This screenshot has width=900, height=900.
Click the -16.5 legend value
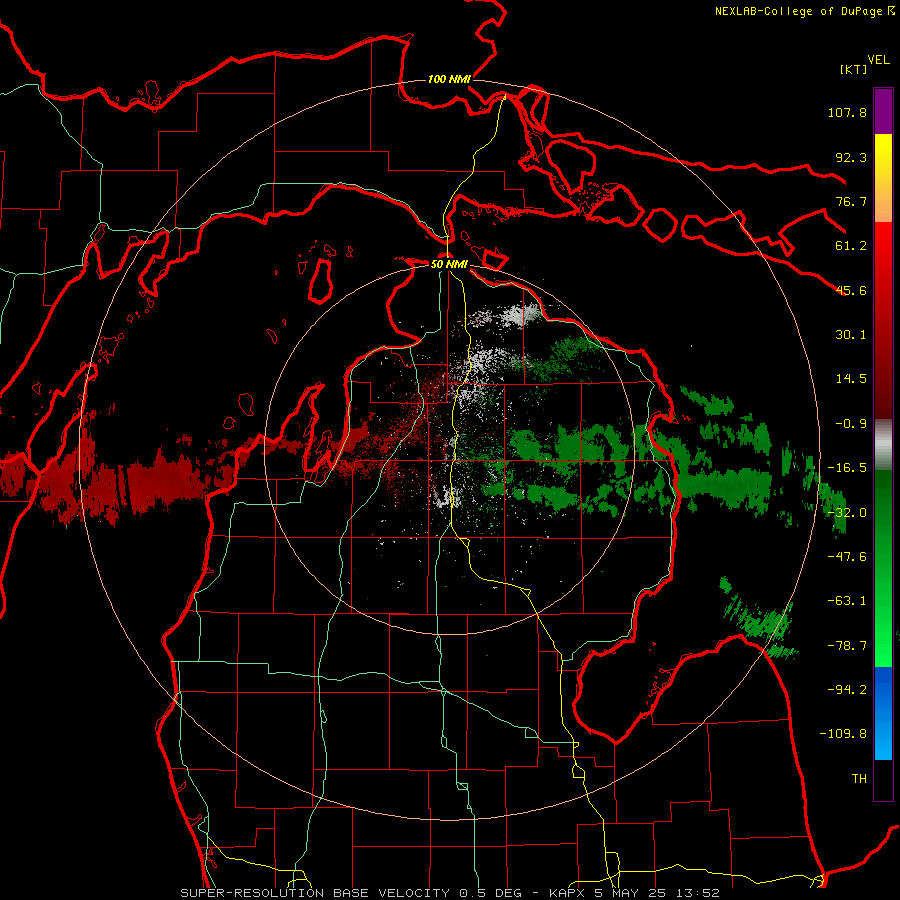(847, 468)
